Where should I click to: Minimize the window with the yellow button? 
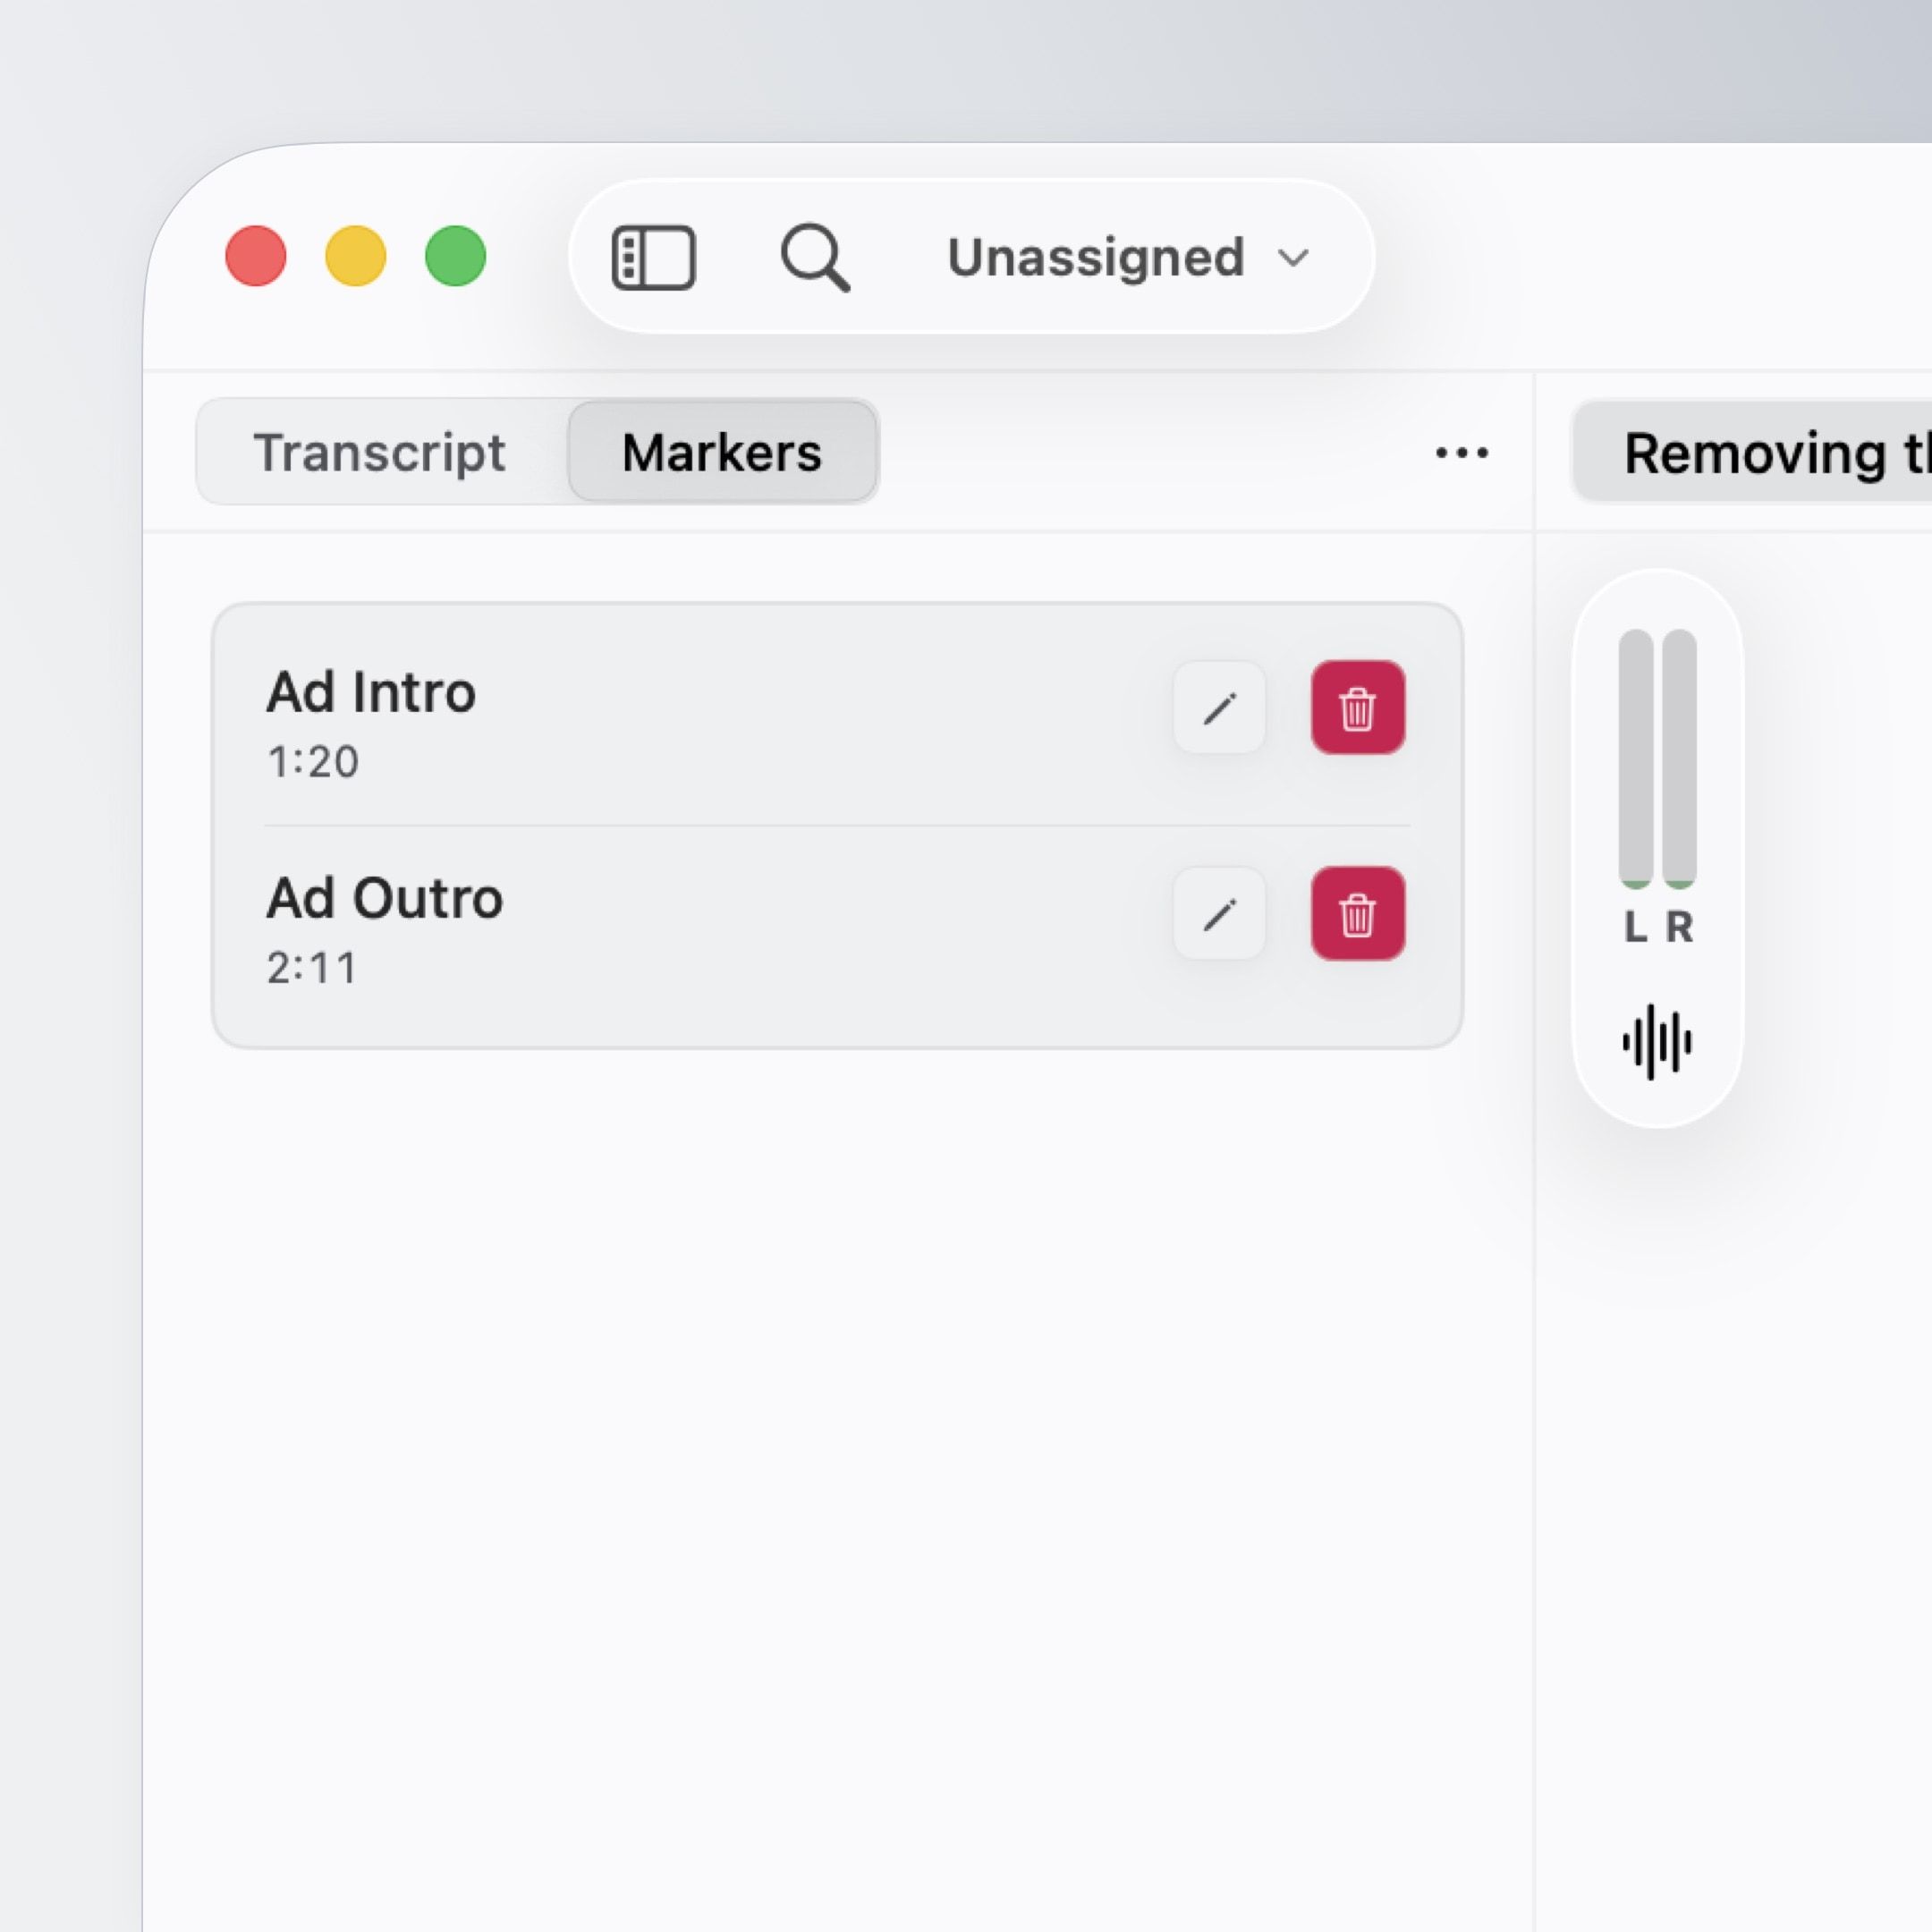click(356, 256)
